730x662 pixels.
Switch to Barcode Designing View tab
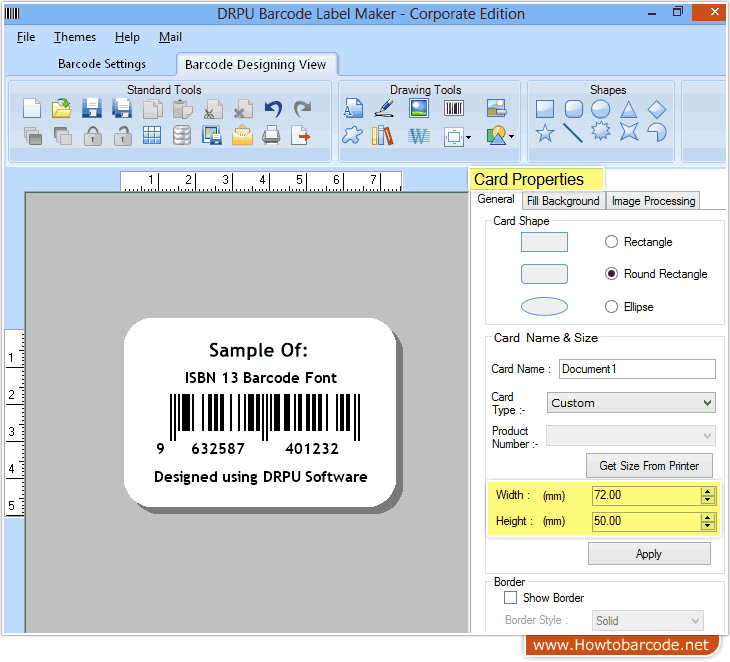(256, 64)
